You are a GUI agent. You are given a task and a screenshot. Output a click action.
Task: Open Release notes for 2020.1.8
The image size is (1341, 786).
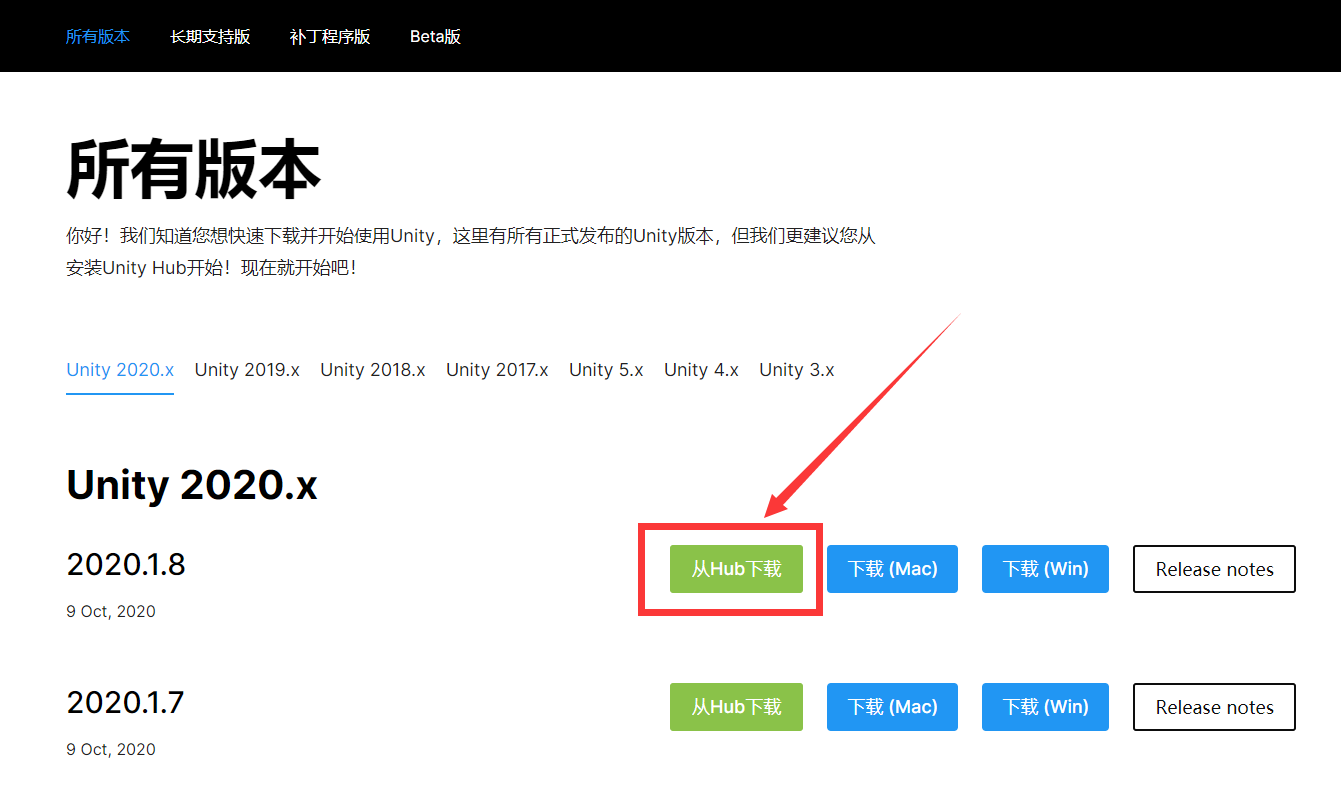(1214, 569)
